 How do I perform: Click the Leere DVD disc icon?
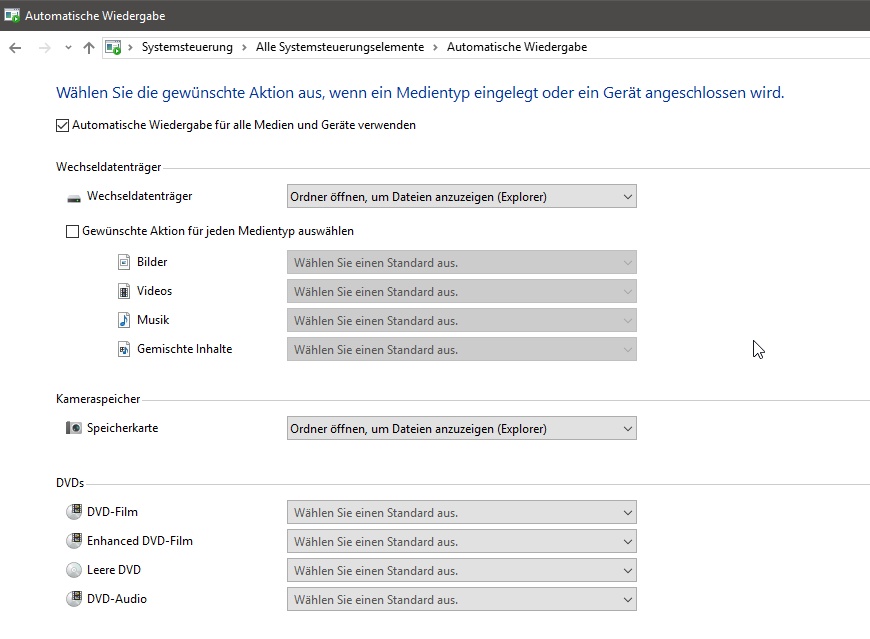click(x=73, y=570)
